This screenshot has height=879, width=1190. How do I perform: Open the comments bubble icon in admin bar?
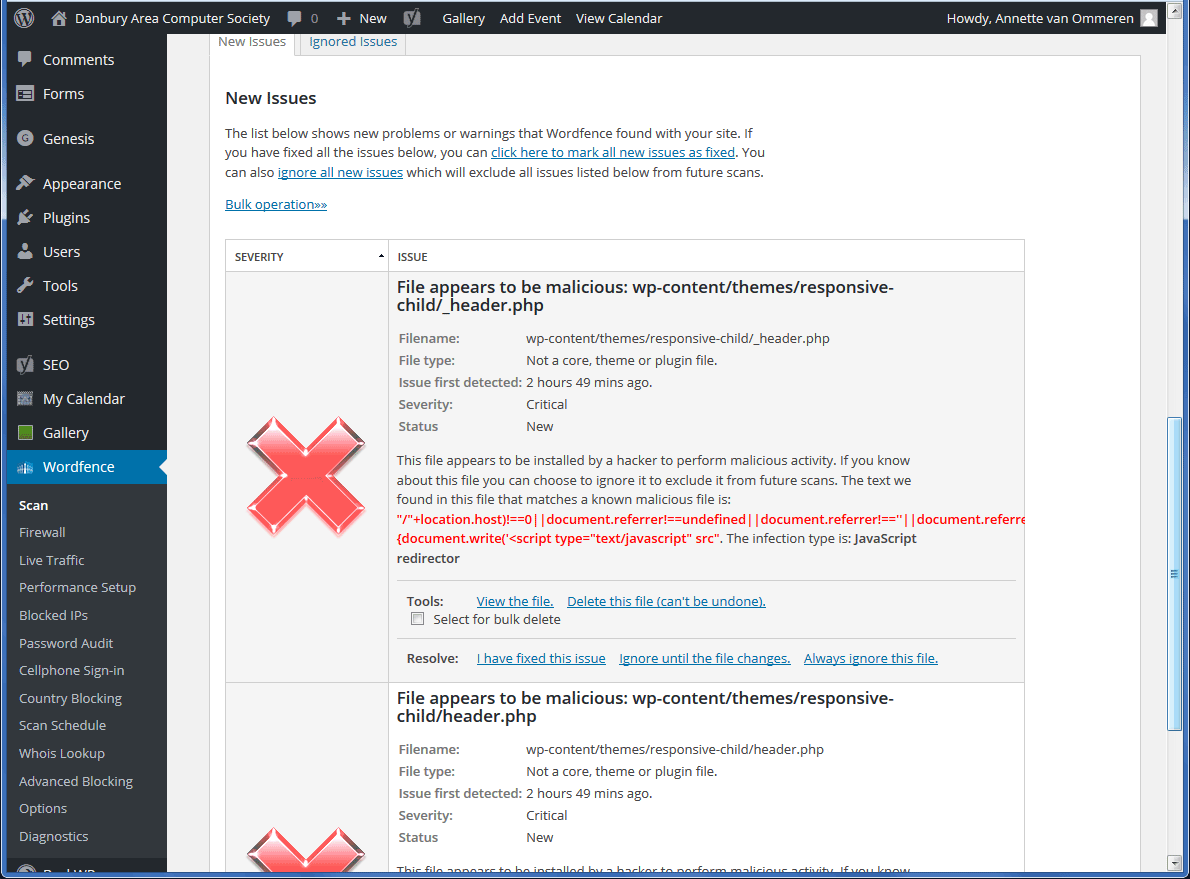[x=294, y=18]
